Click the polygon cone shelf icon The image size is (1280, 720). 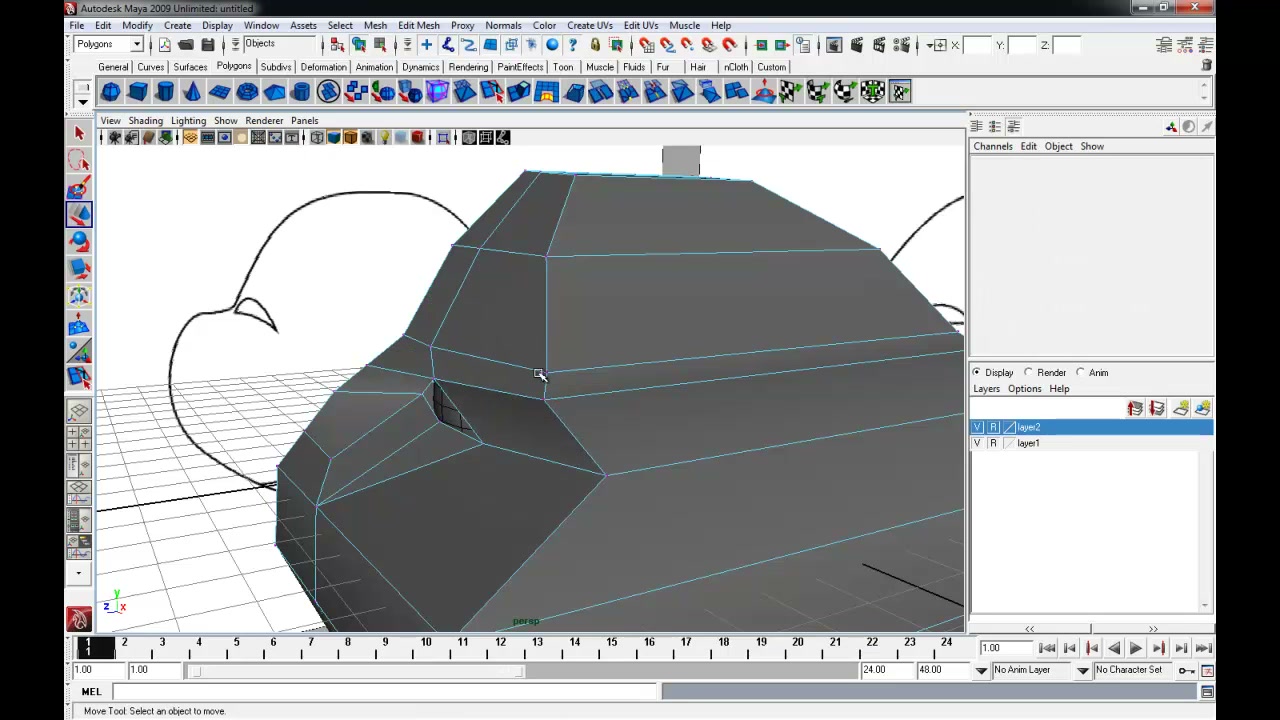pyautogui.click(x=192, y=92)
